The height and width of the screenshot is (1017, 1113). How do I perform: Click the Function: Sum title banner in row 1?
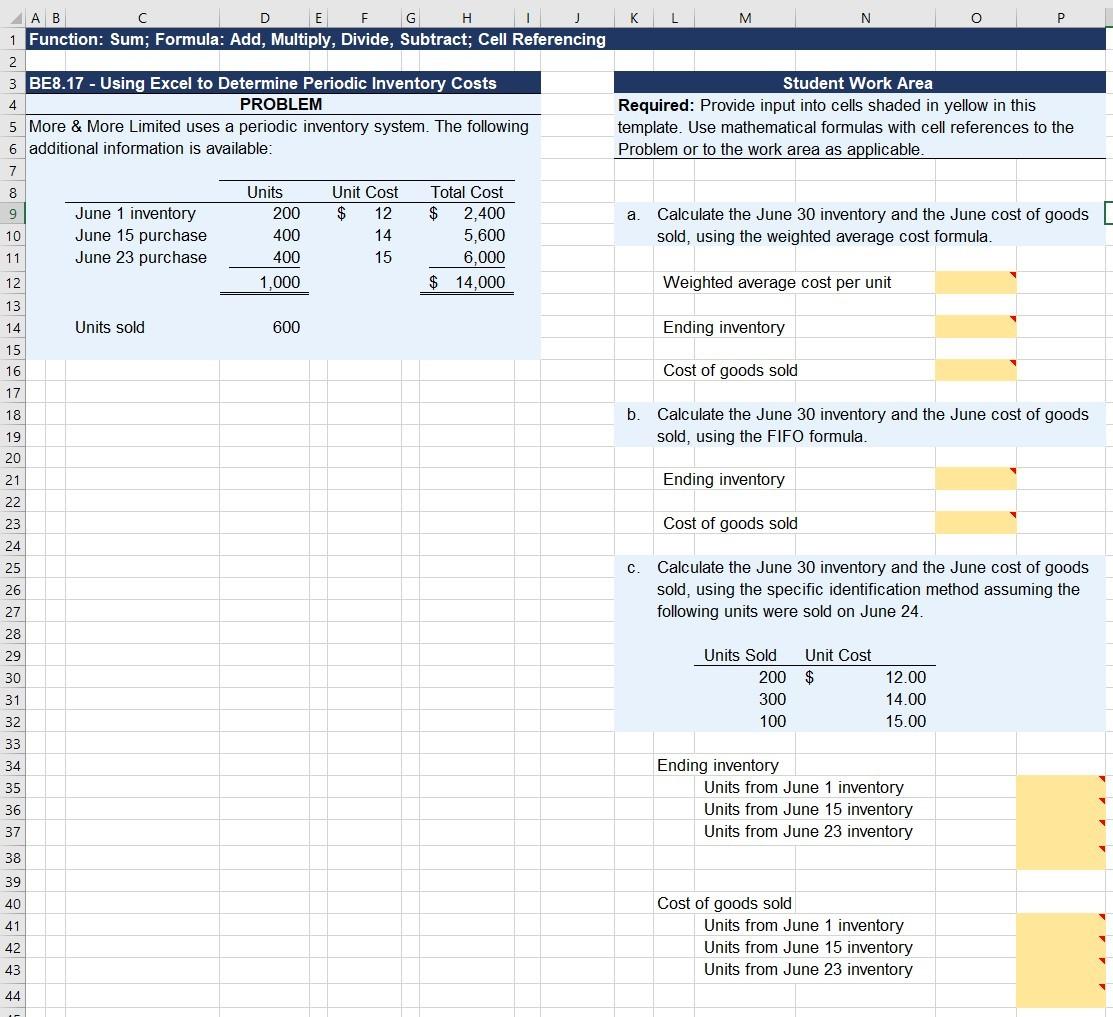[x=566, y=39]
